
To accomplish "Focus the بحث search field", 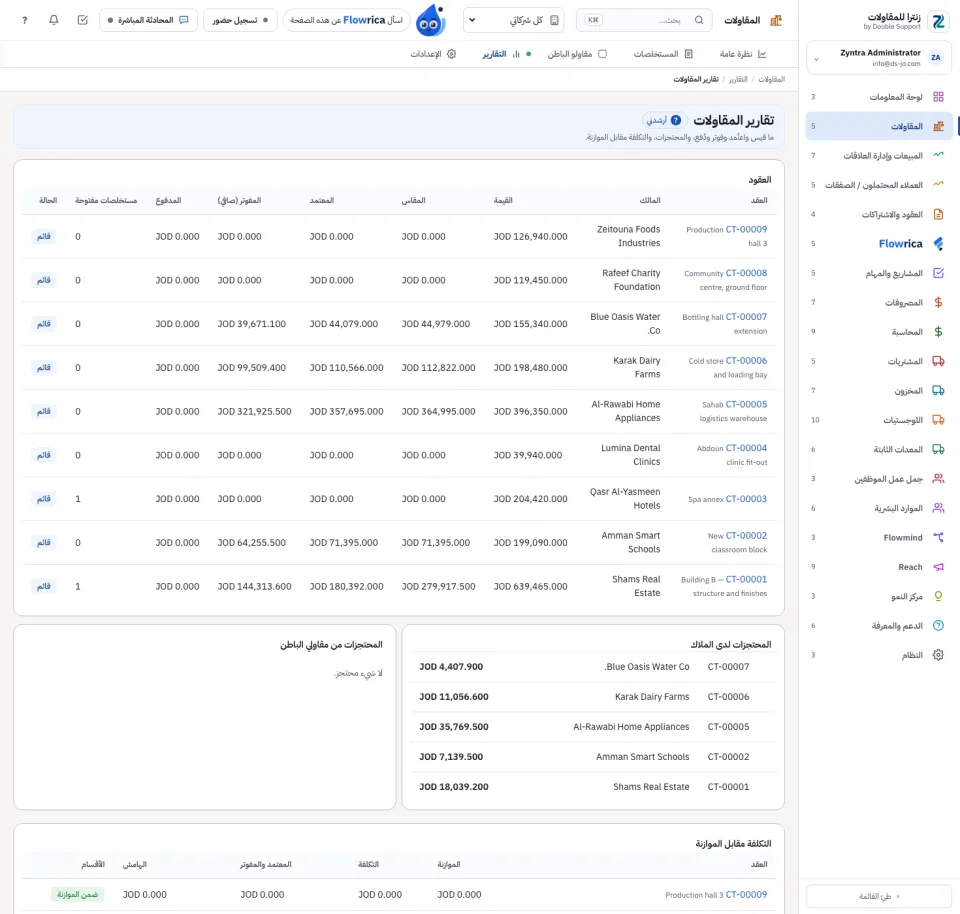I will pyautogui.click(x=645, y=20).
